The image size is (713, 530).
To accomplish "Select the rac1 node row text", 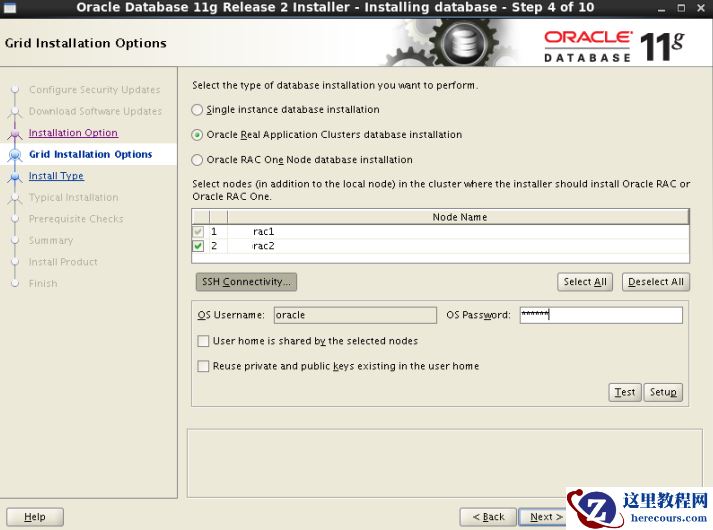I will click(x=263, y=231).
